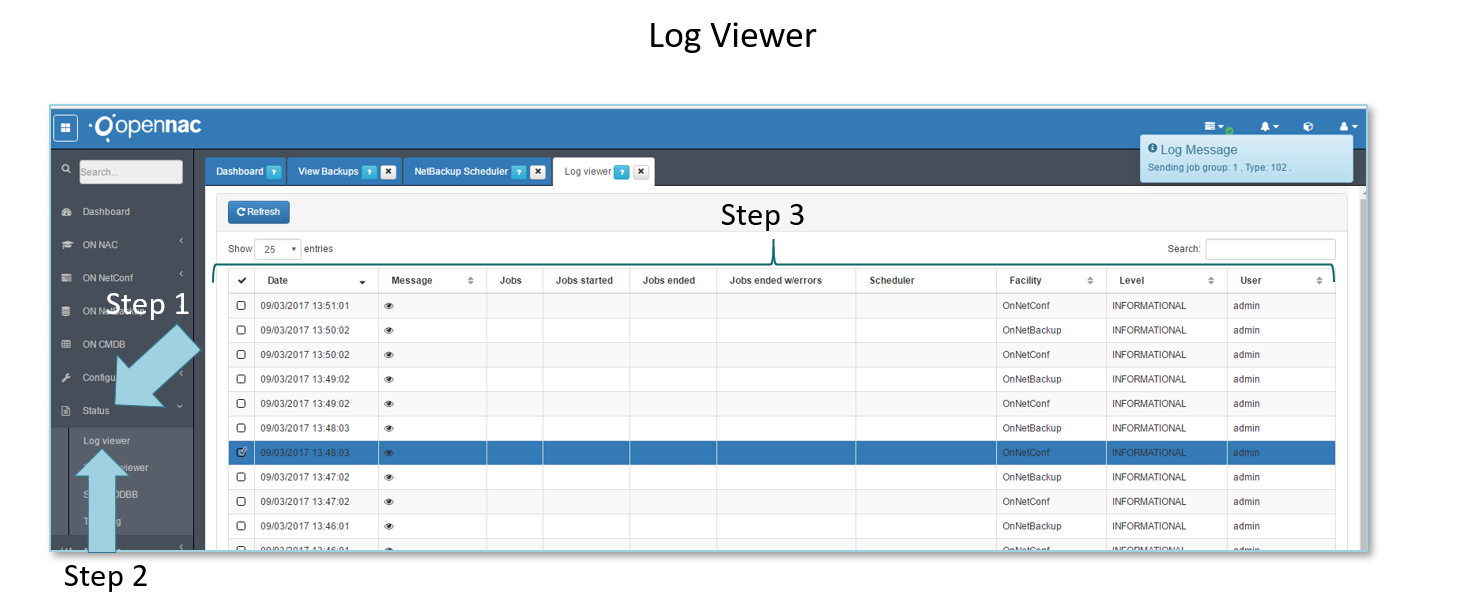Open Log viewer in the sidebar
The image size is (1465, 616).
pyautogui.click(x=107, y=441)
